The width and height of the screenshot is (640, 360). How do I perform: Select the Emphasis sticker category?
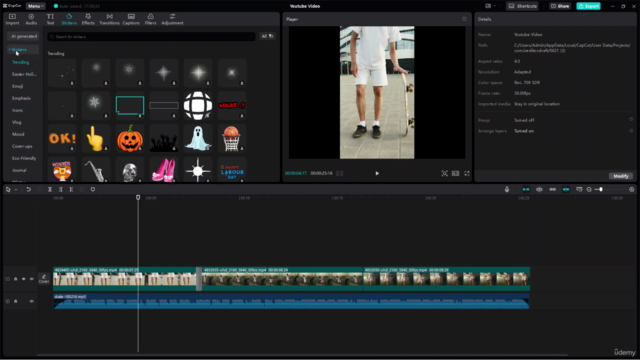click(21, 98)
